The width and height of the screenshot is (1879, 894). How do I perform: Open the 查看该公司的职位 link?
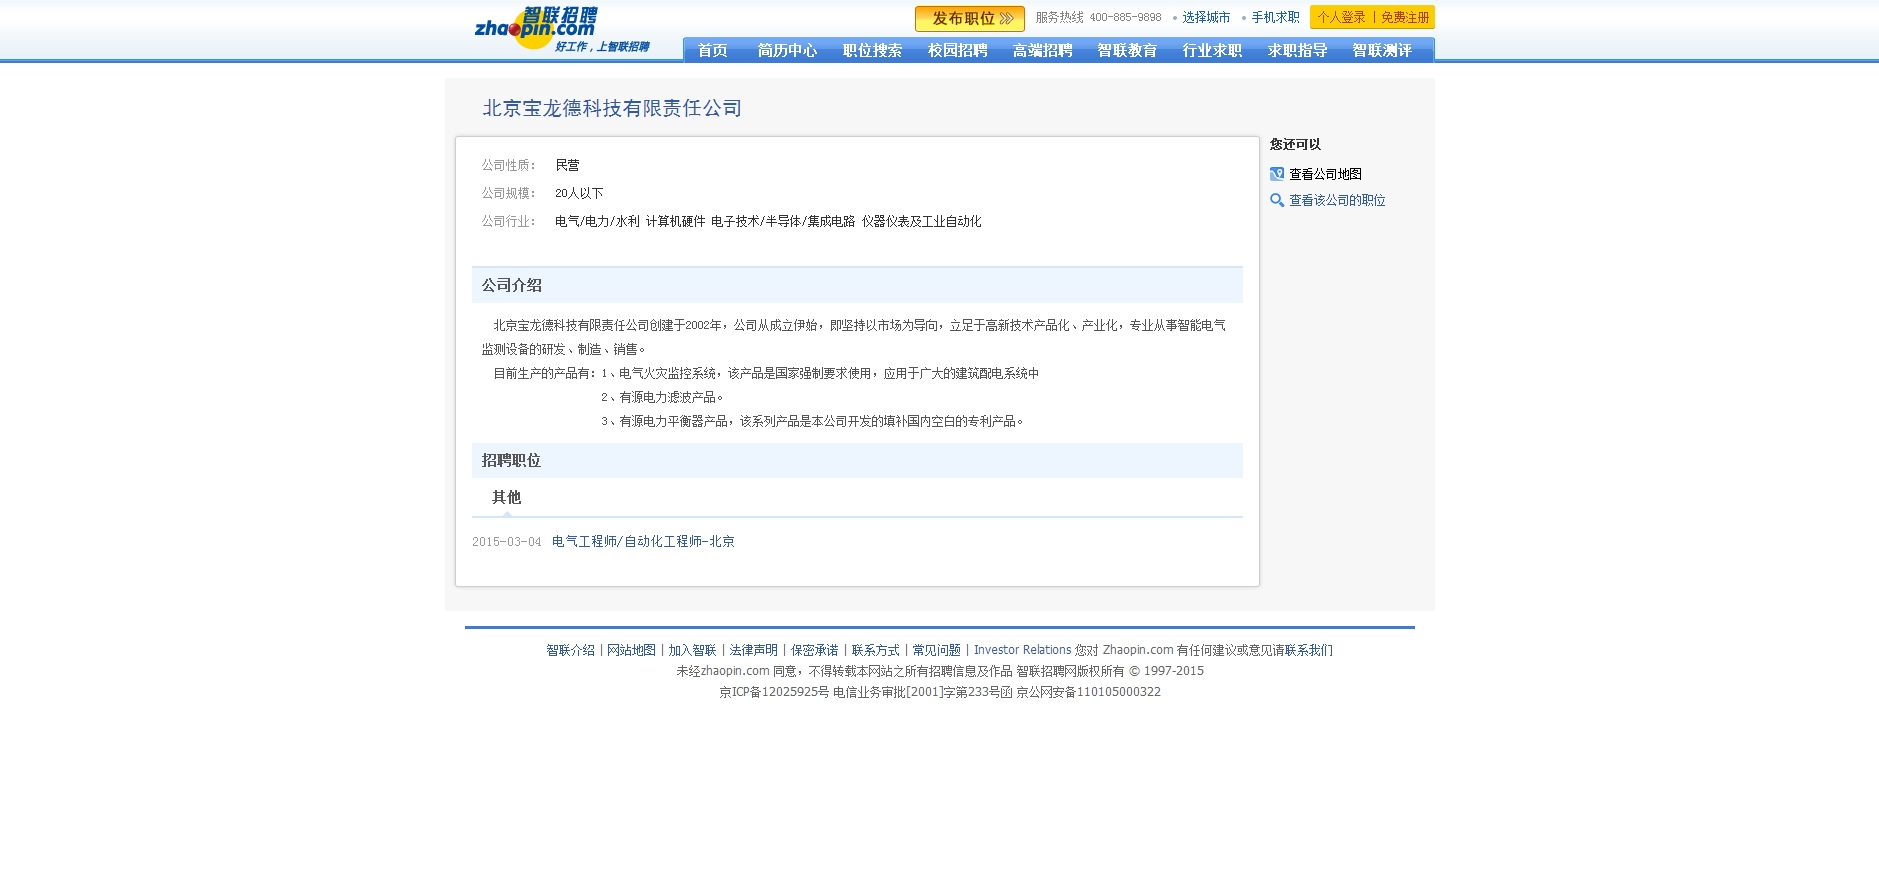tap(1337, 200)
